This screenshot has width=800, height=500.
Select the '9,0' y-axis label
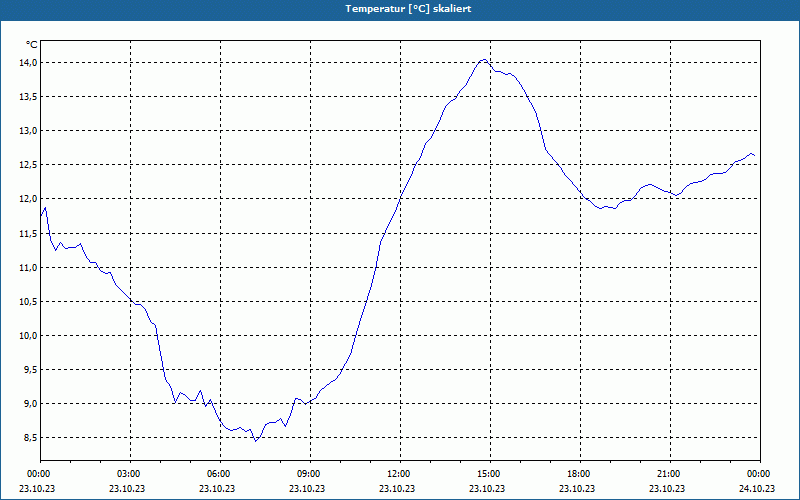point(31,404)
